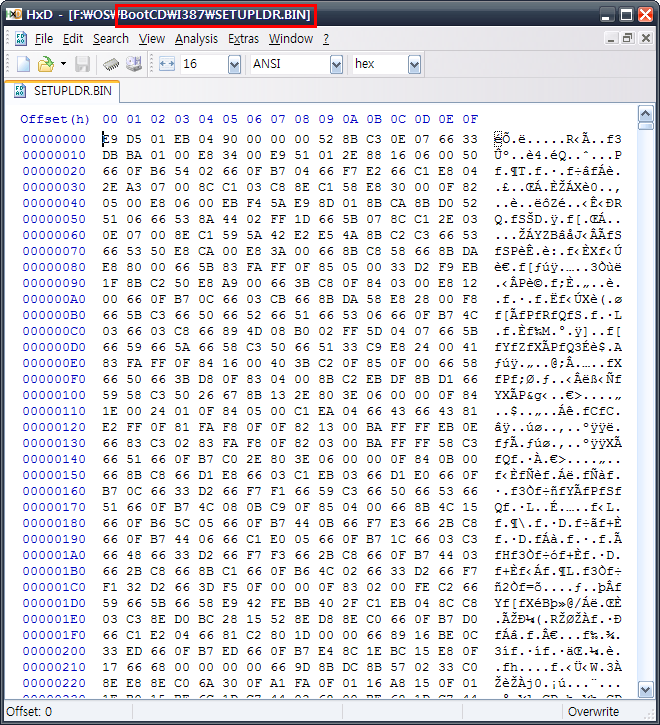Close the inner document window

click(646, 38)
